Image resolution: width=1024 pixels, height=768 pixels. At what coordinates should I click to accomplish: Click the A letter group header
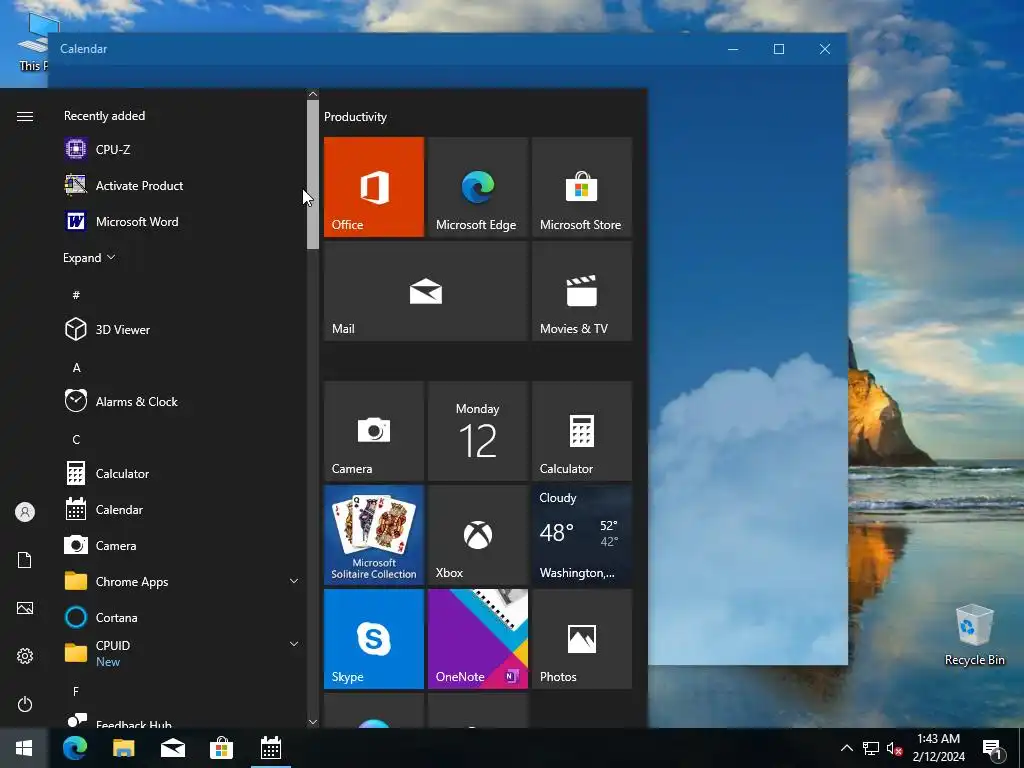pyautogui.click(x=76, y=368)
